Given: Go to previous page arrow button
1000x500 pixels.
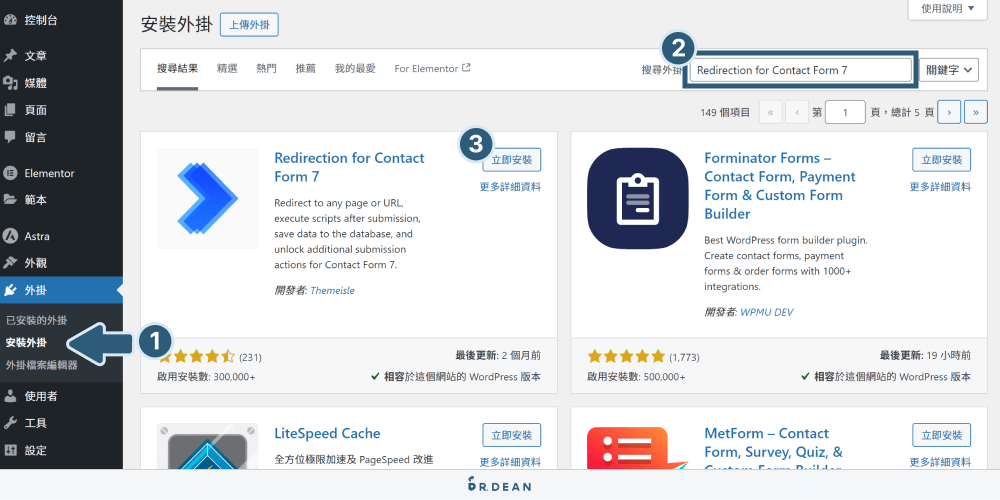Looking at the screenshot, I should 797,113.
